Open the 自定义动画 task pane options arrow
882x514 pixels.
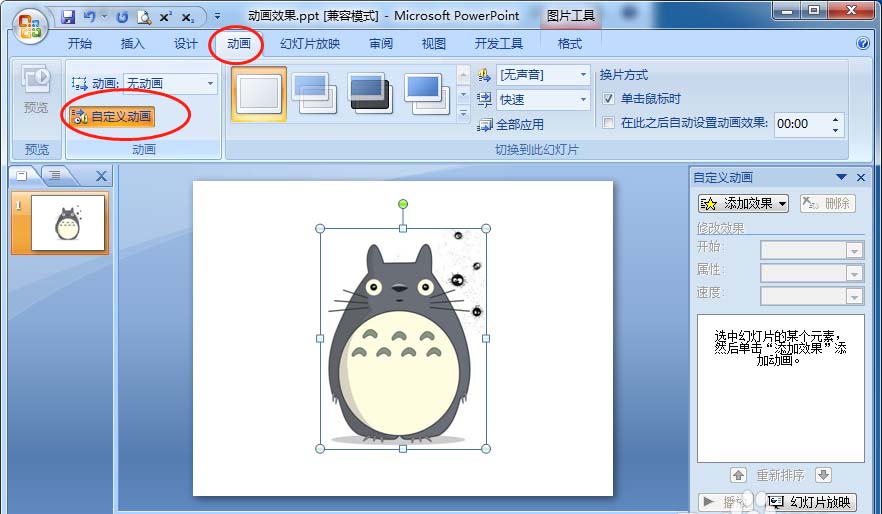(x=842, y=177)
